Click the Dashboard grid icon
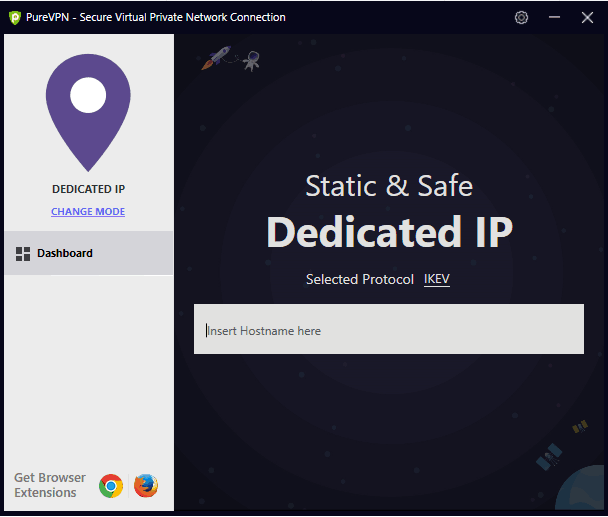The image size is (608, 517). [x=23, y=254]
